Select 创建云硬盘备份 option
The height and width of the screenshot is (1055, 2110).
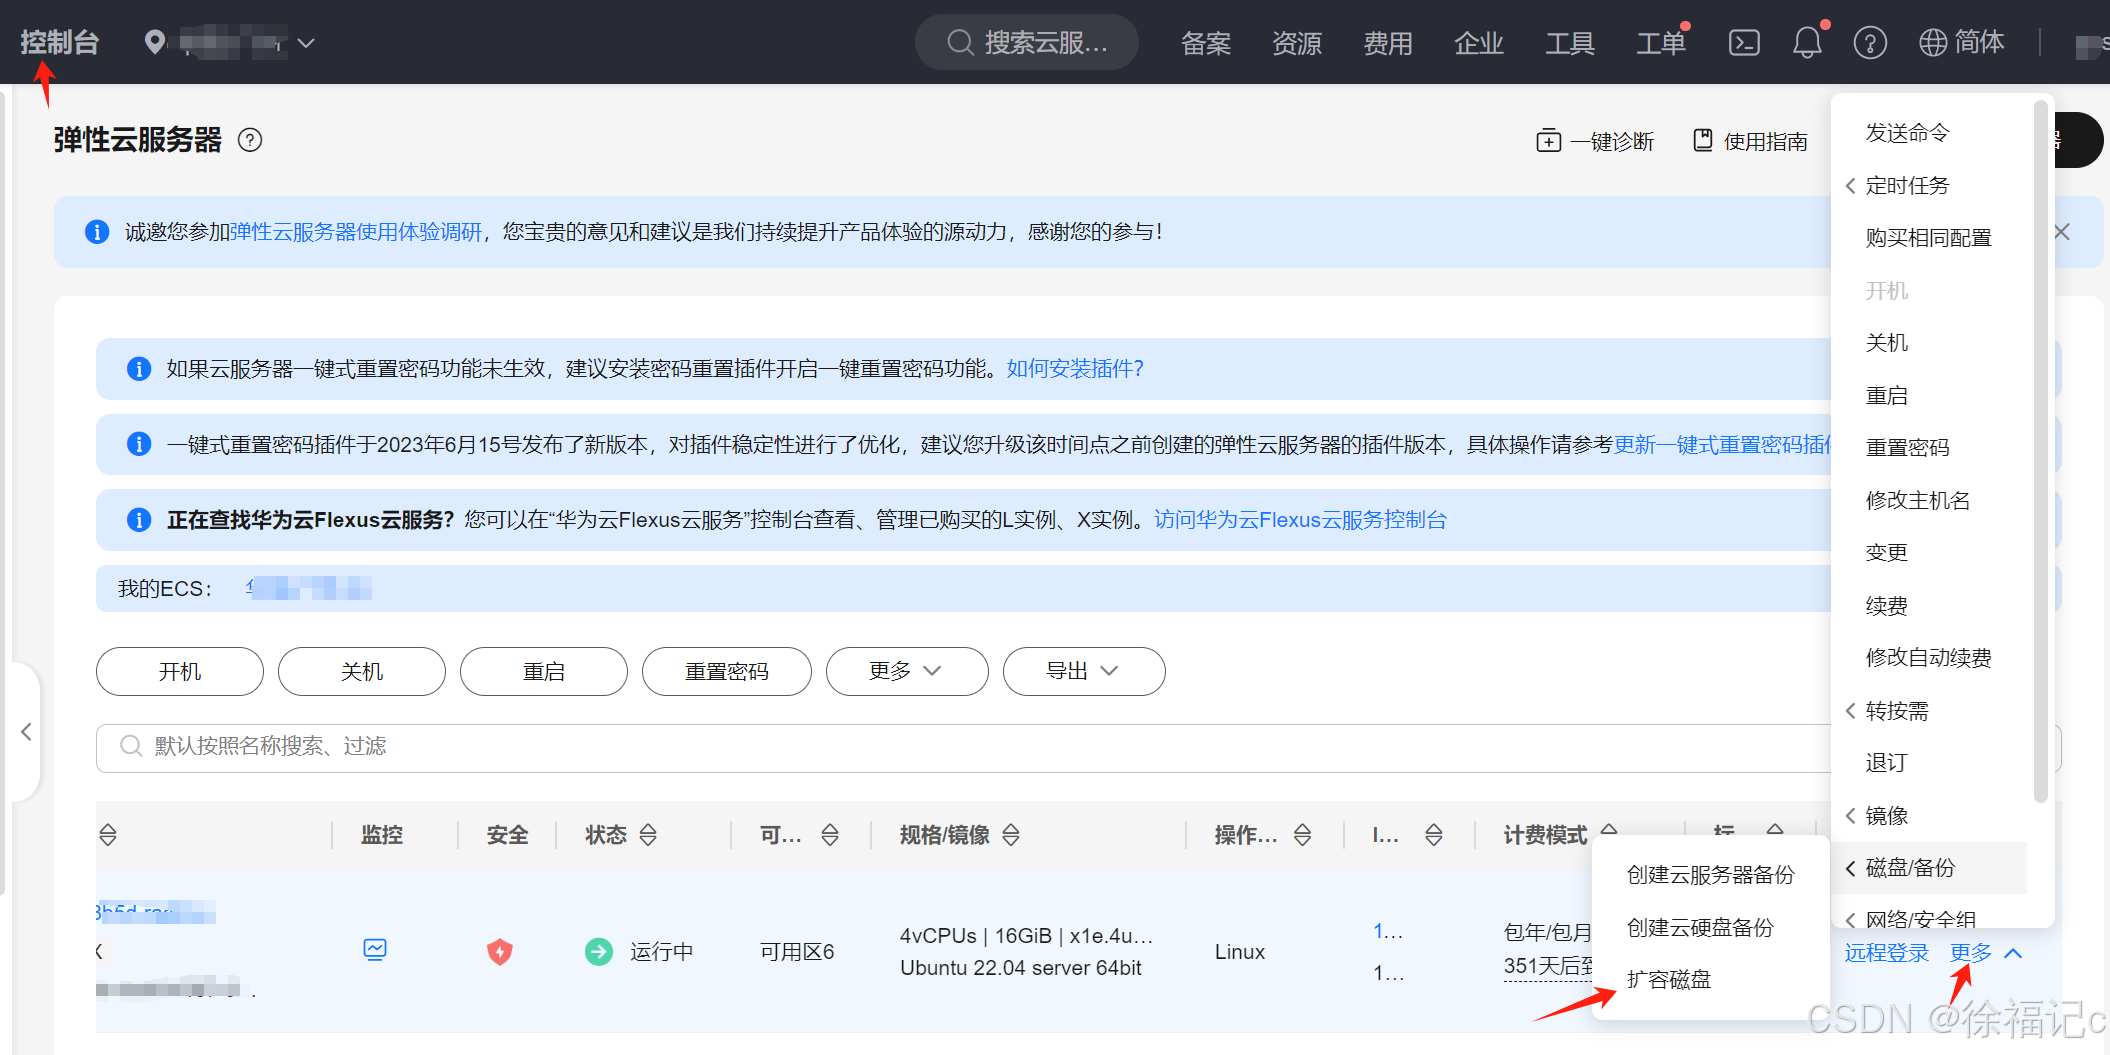[1700, 928]
